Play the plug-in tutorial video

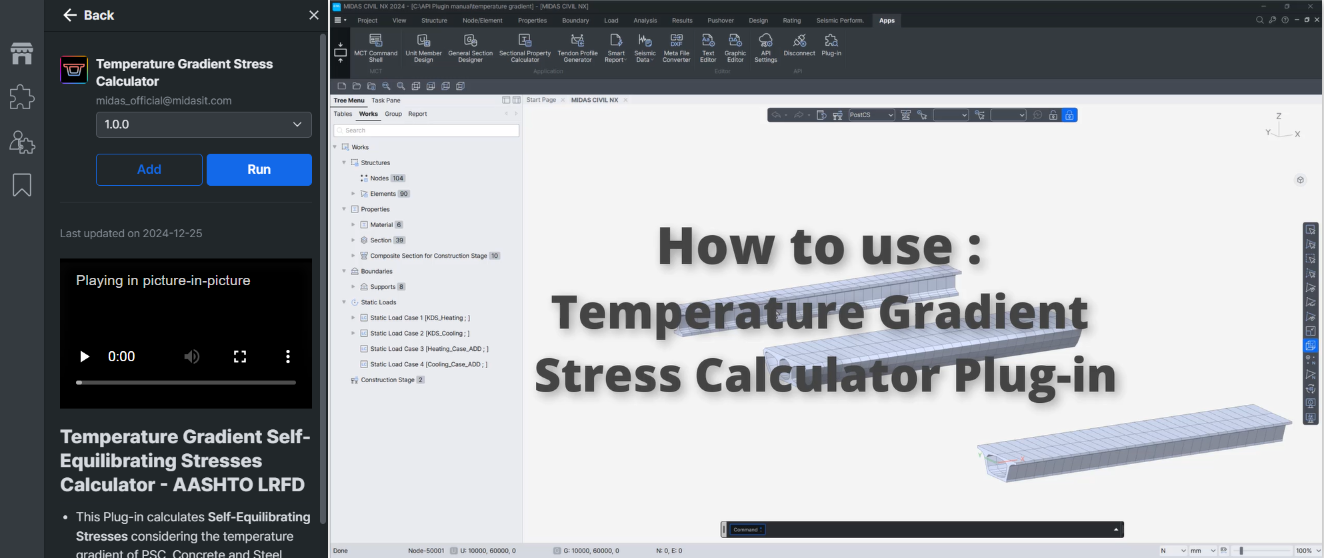click(x=85, y=357)
